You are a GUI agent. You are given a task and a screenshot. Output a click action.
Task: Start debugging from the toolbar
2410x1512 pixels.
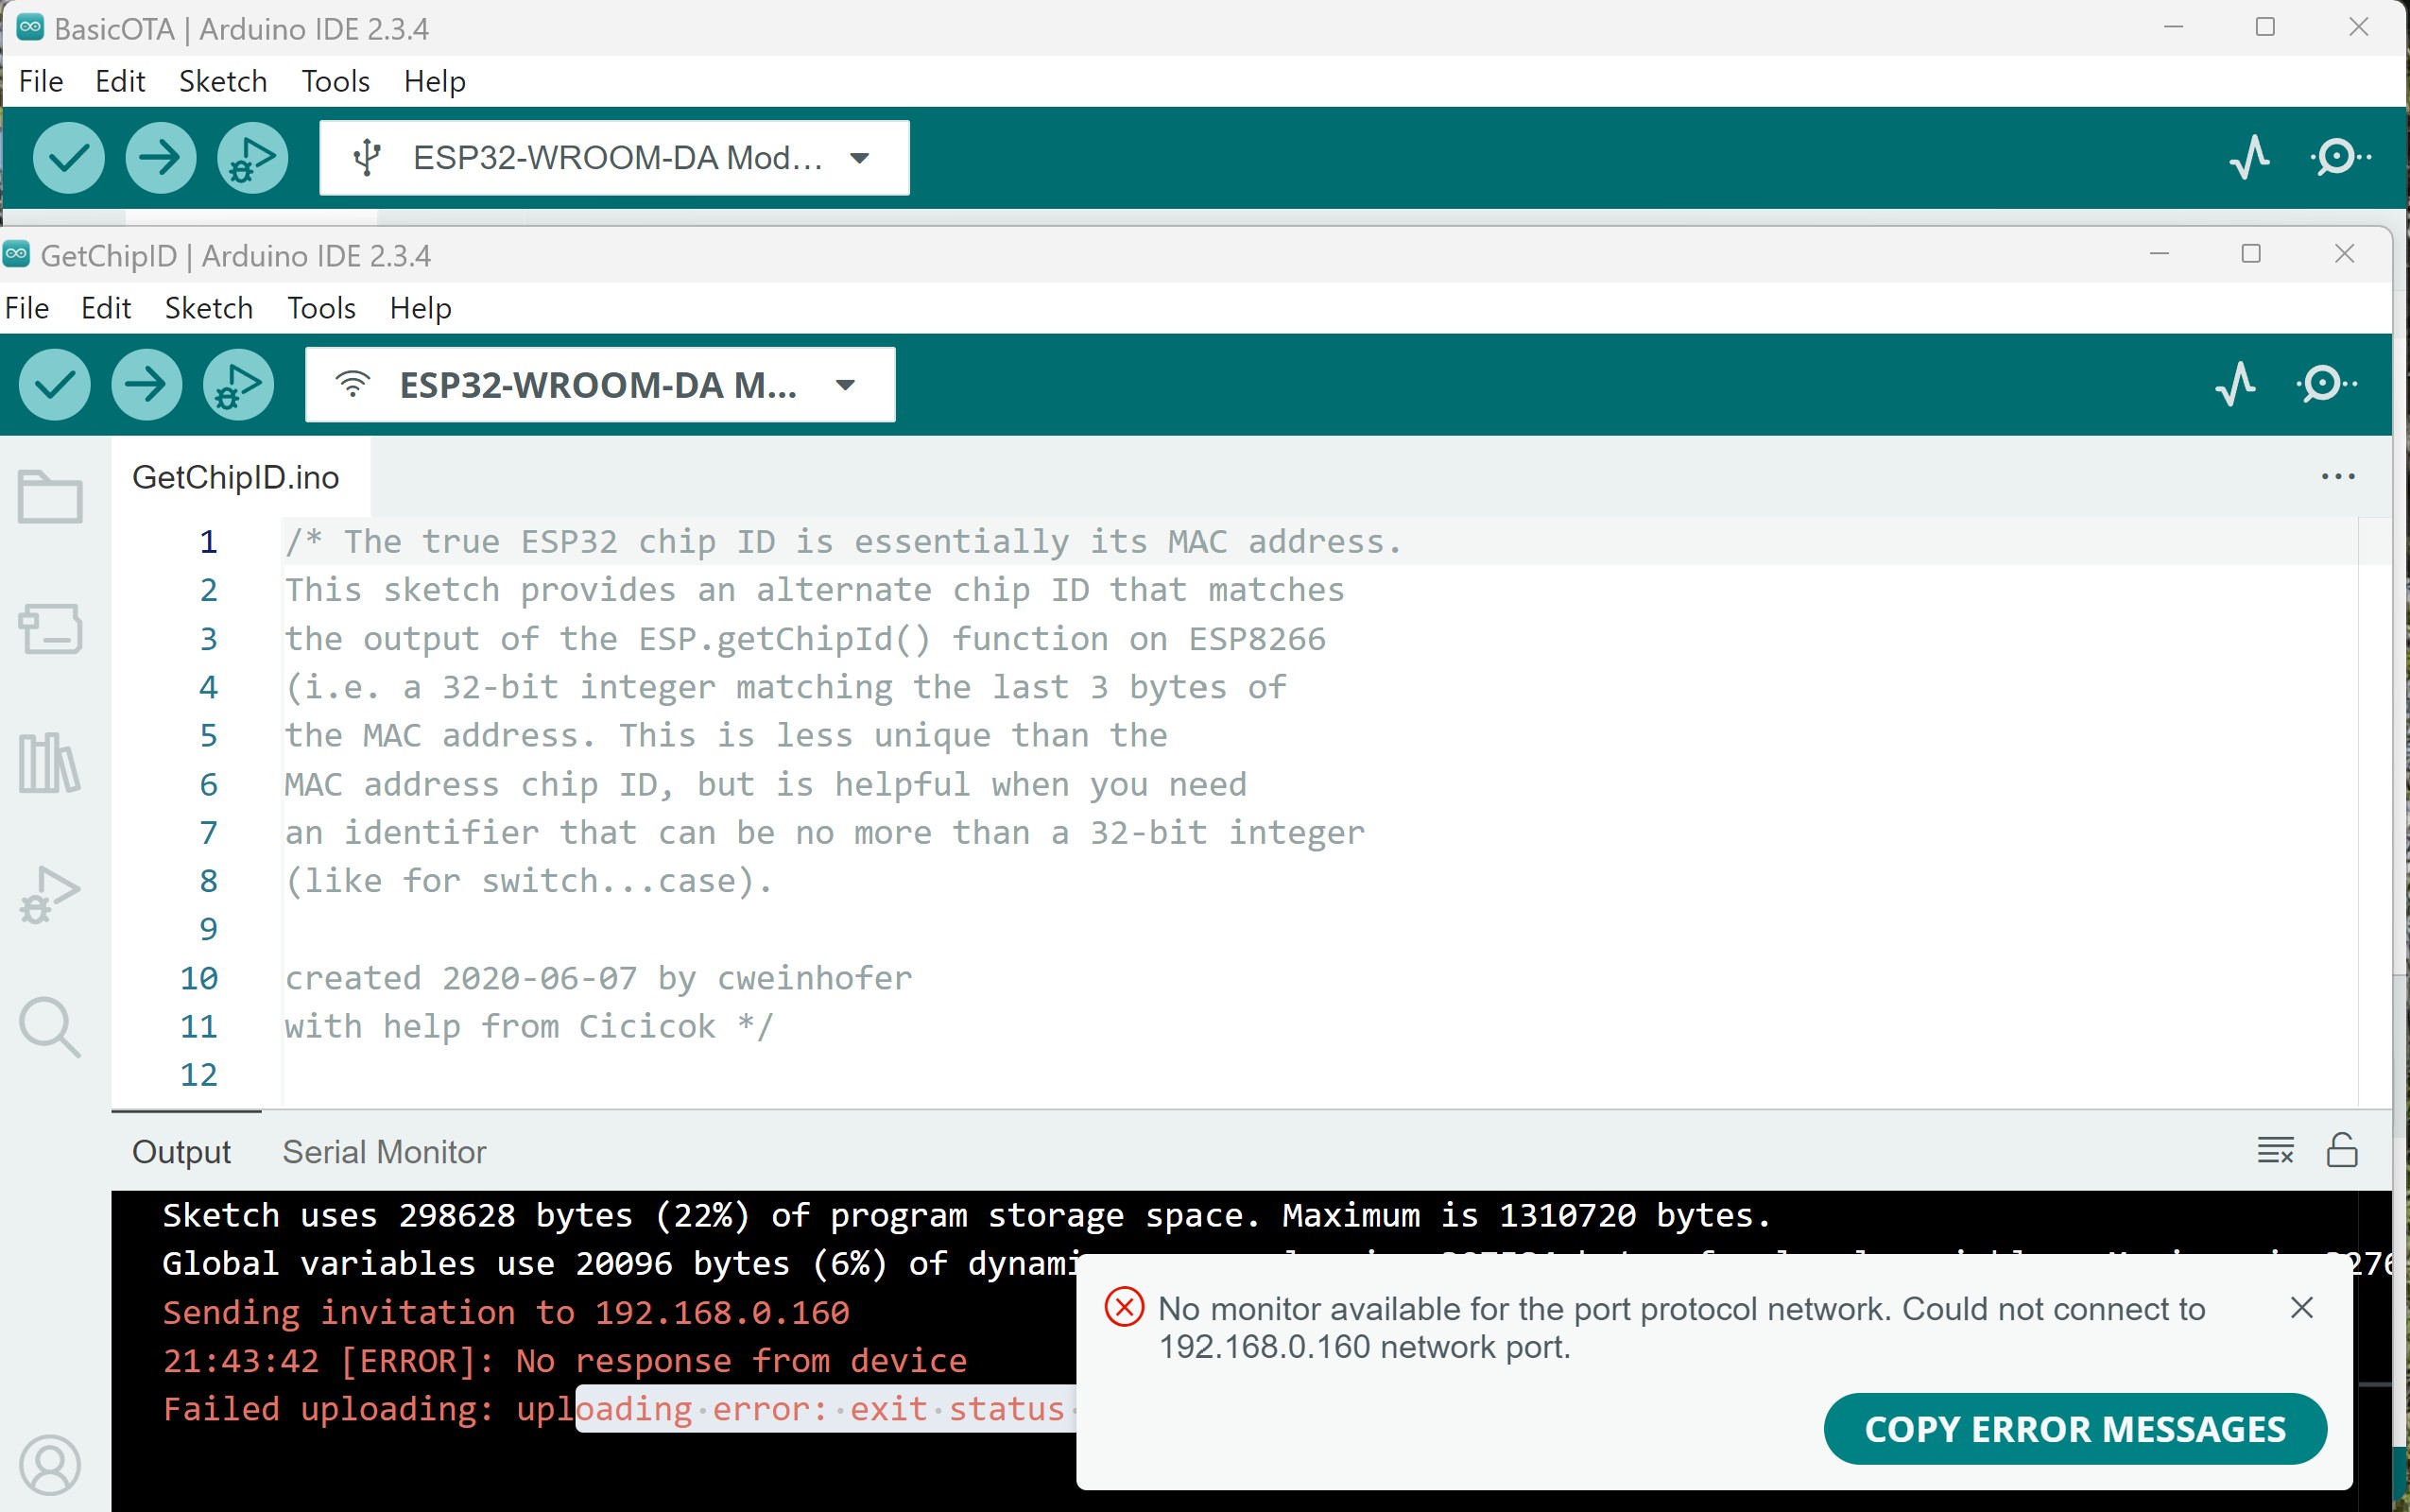coord(237,383)
